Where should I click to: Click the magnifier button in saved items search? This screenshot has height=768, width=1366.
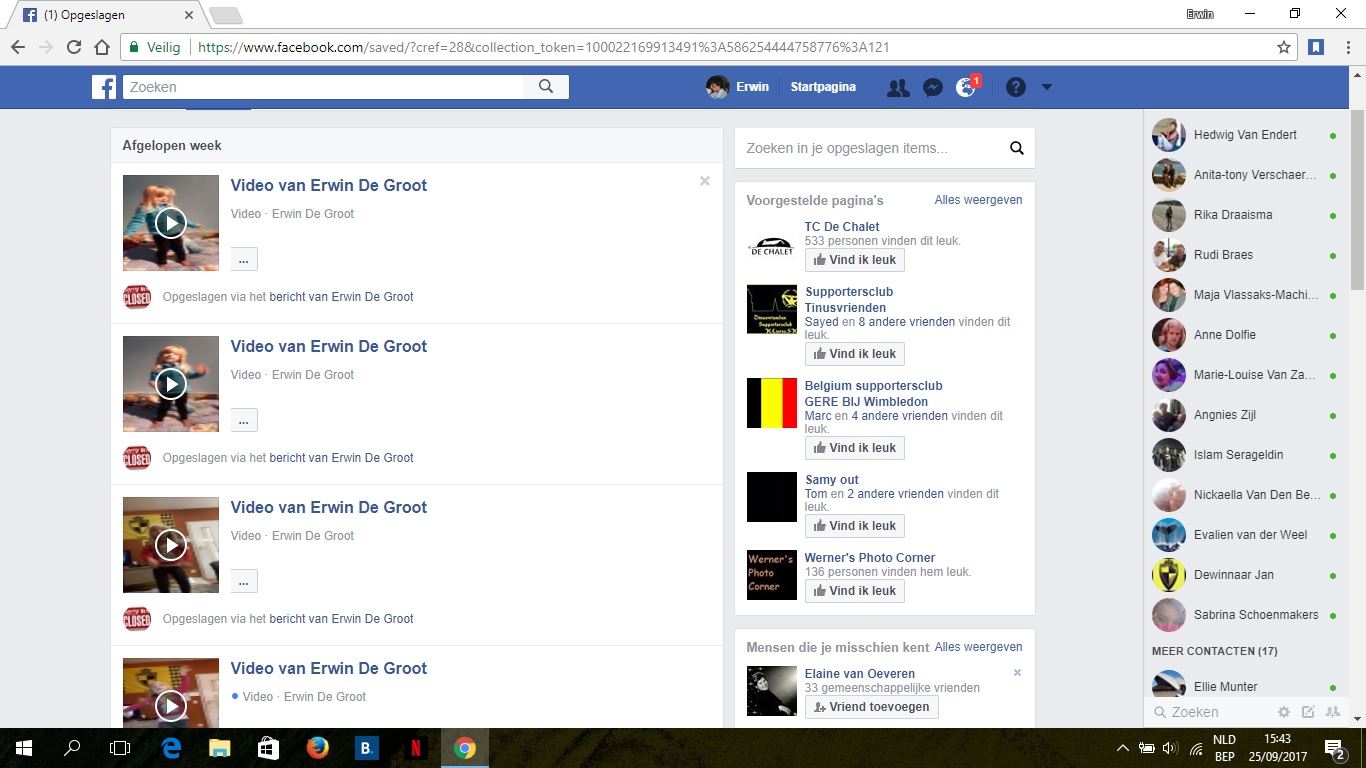click(1016, 148)
